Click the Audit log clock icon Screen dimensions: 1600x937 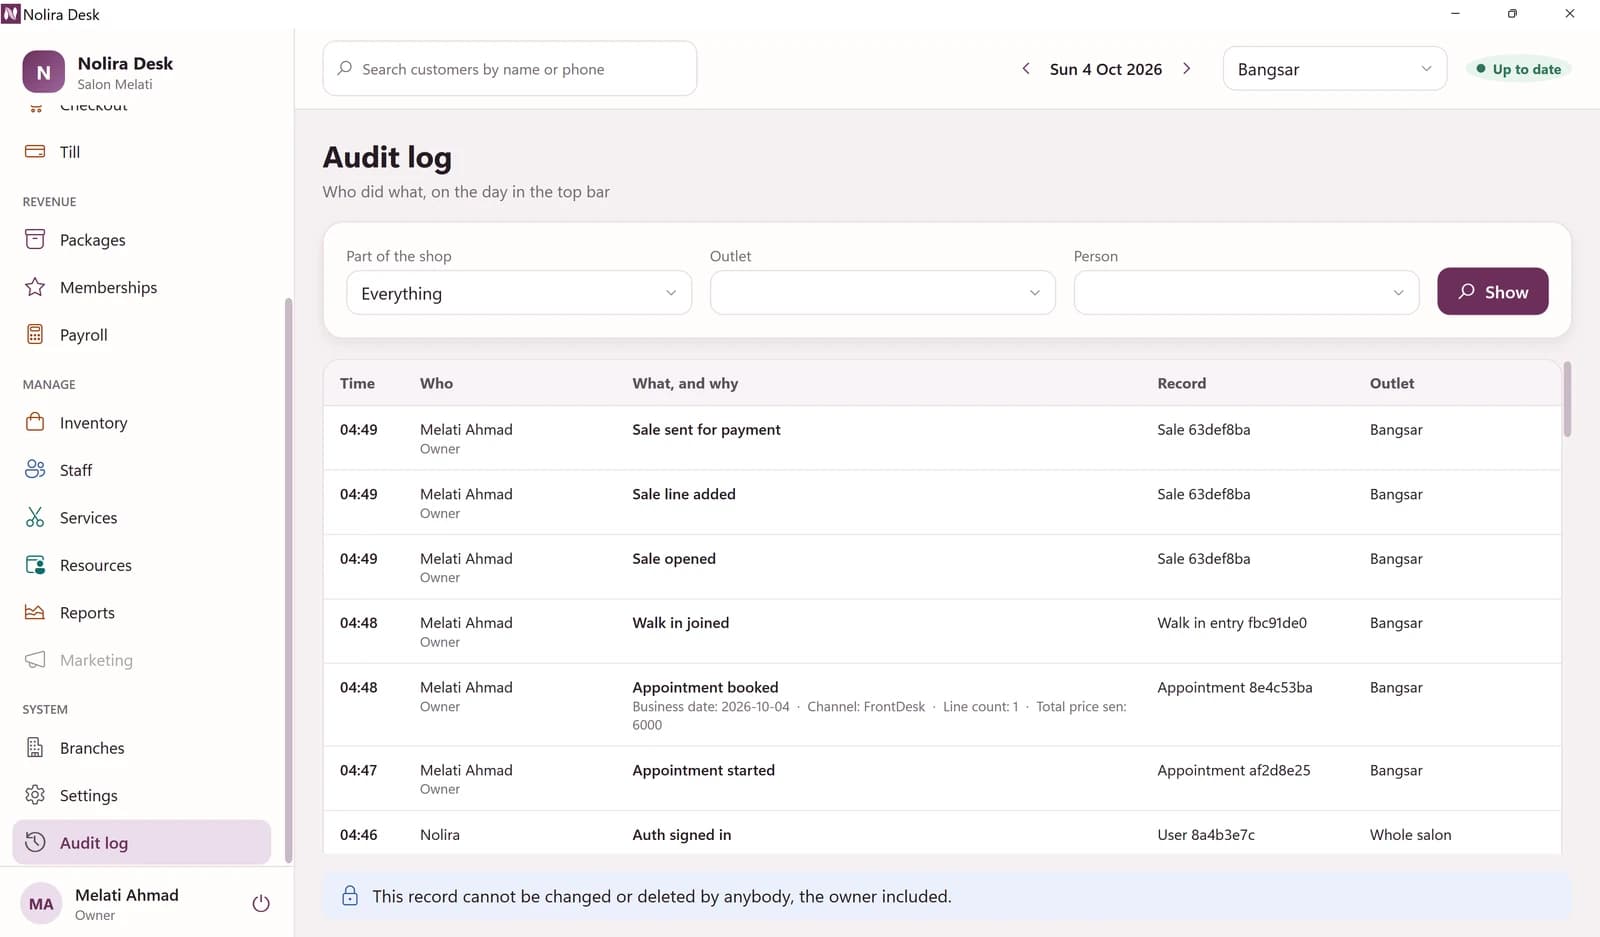pyautogui.click(x=35, y=842)
